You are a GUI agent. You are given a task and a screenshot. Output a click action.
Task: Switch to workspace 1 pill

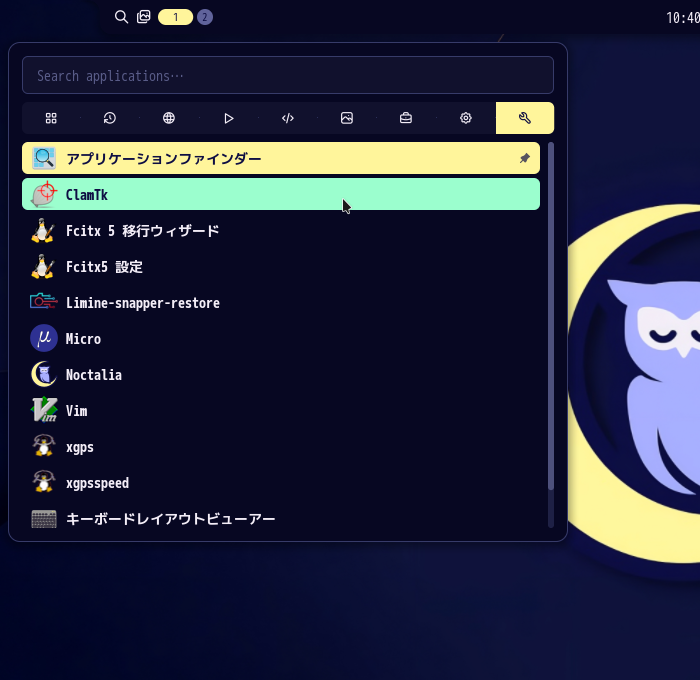[x=175, y=17]
